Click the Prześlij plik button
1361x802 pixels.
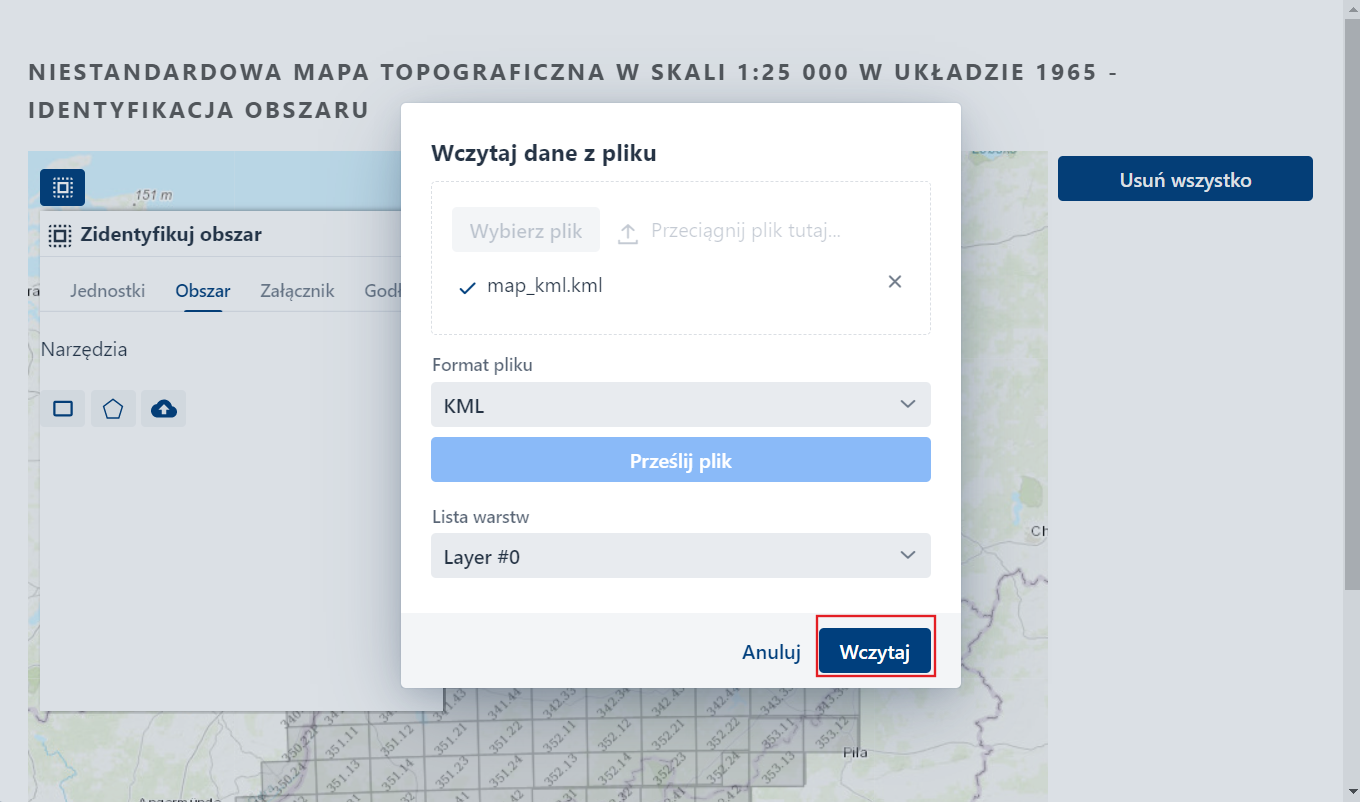[x=680, y=460]
